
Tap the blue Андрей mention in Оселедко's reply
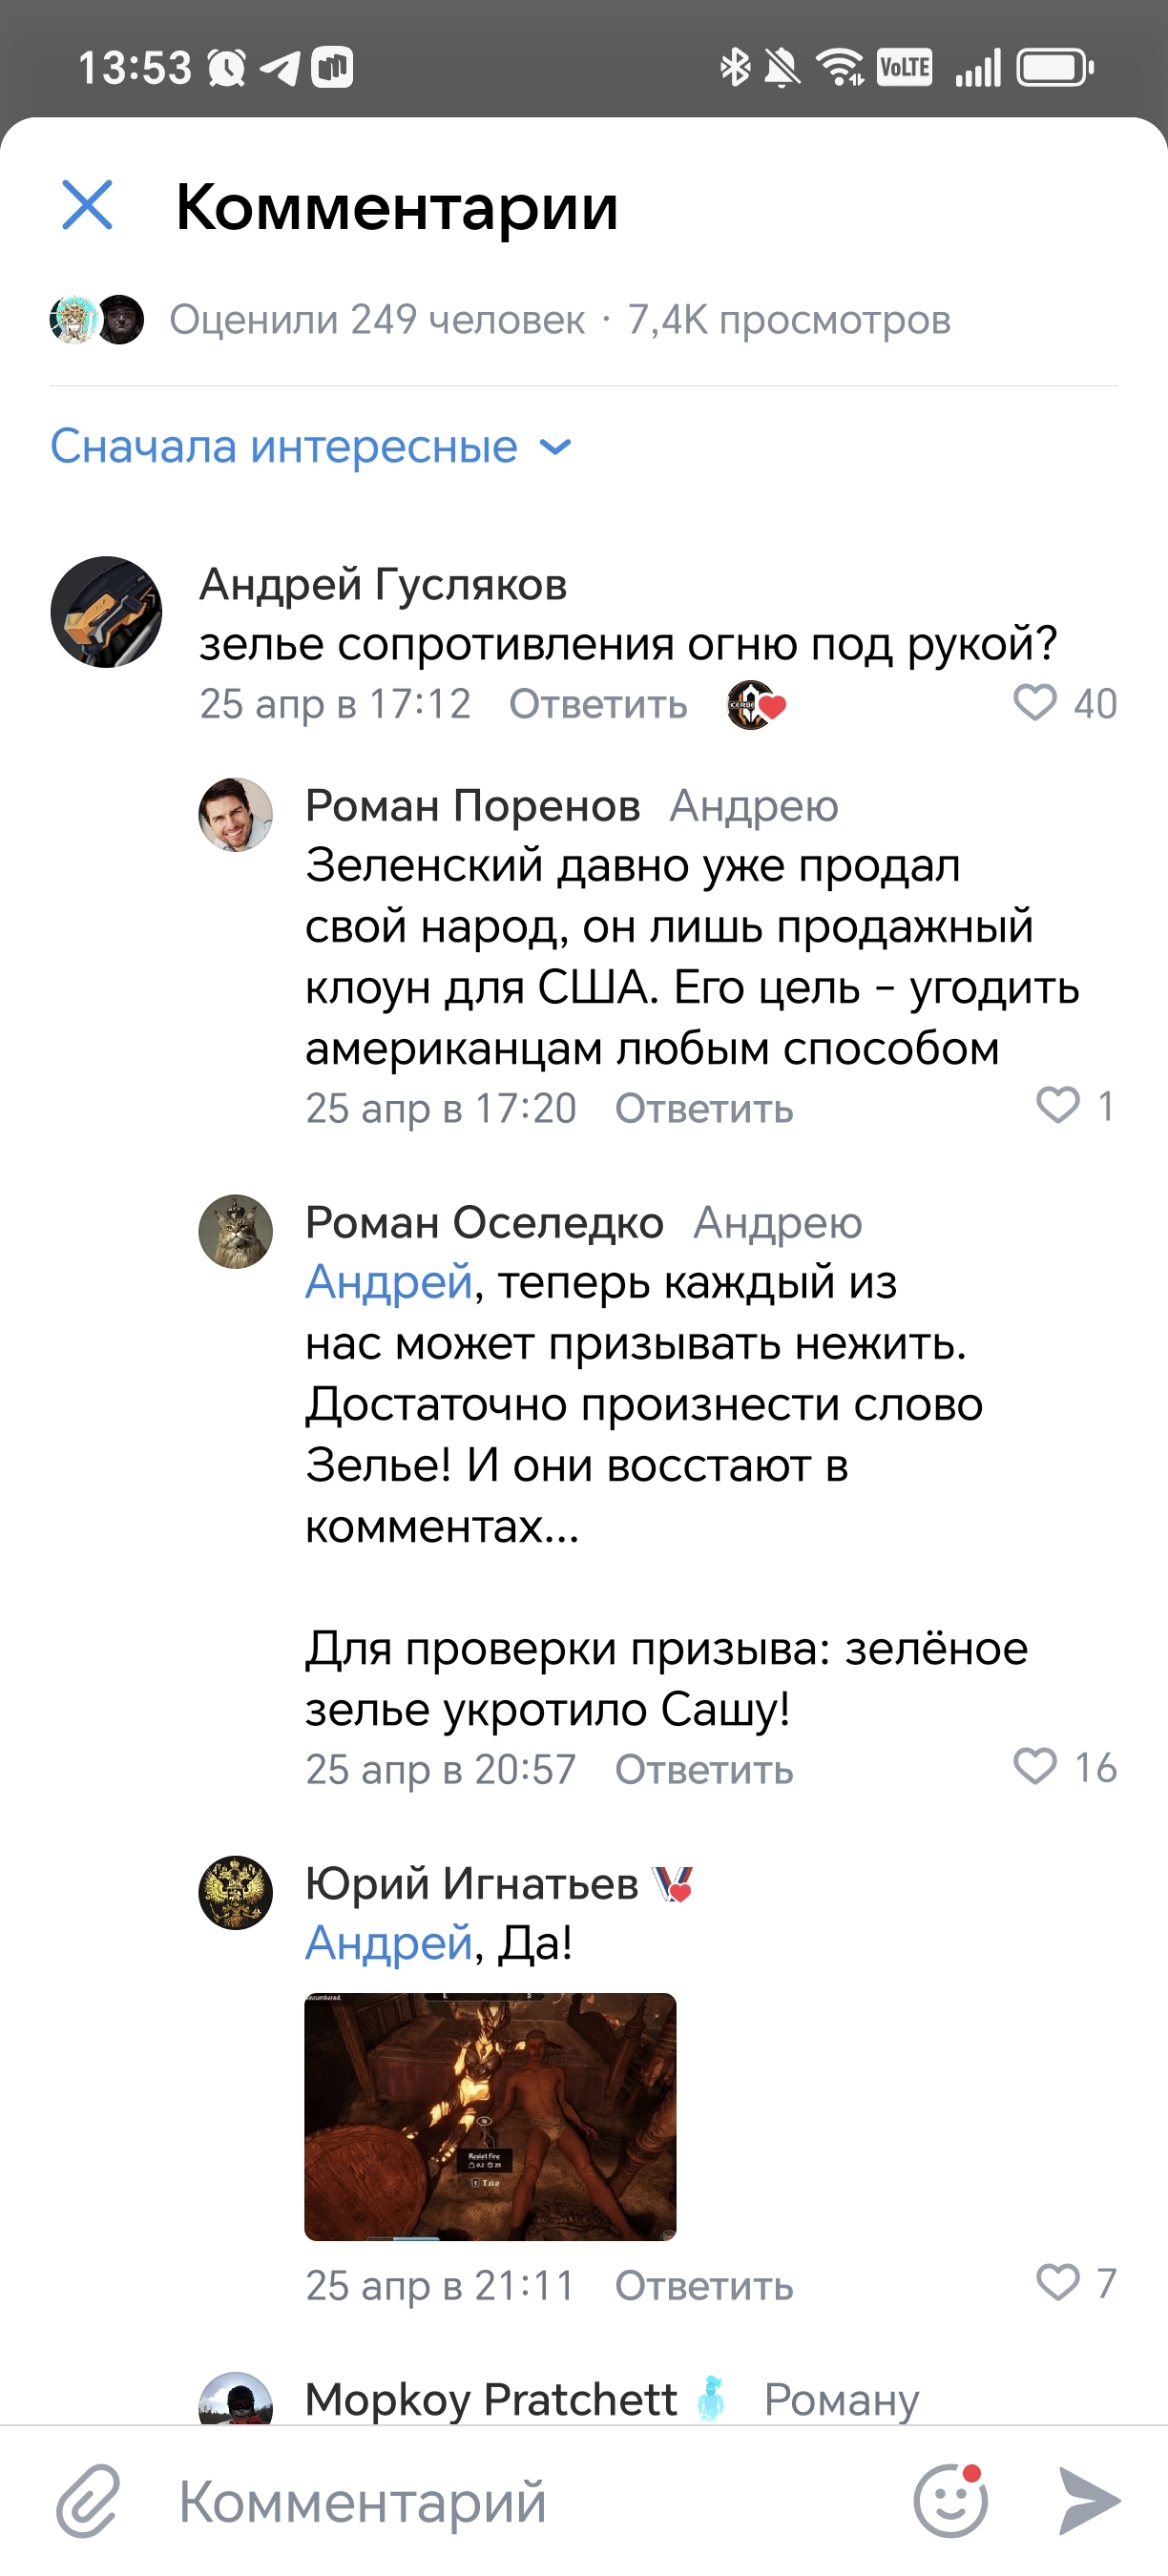(388, 1282)
